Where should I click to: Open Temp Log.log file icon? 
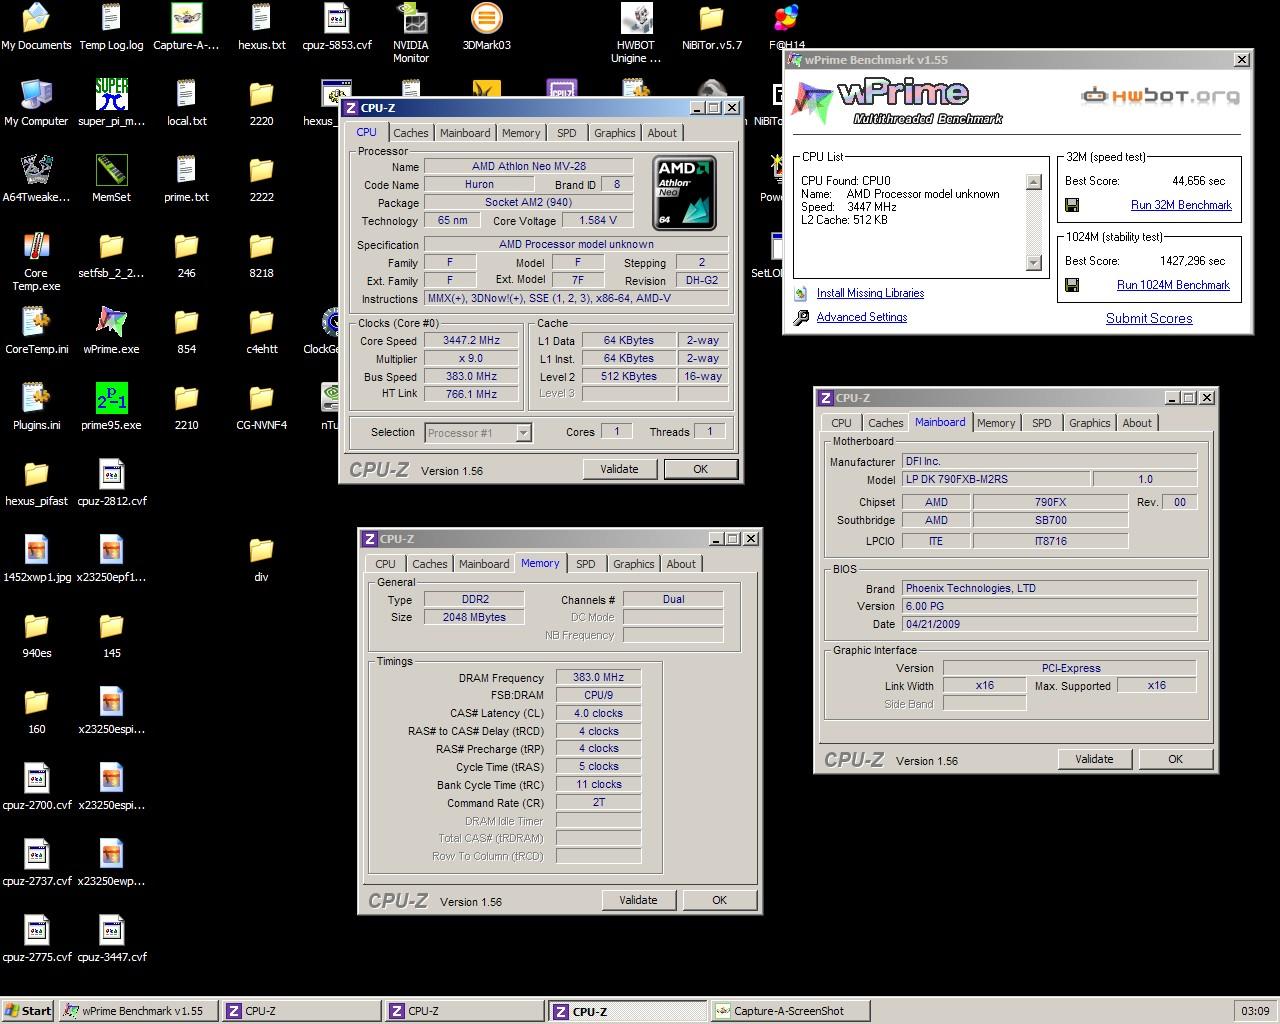click(111, 27)
